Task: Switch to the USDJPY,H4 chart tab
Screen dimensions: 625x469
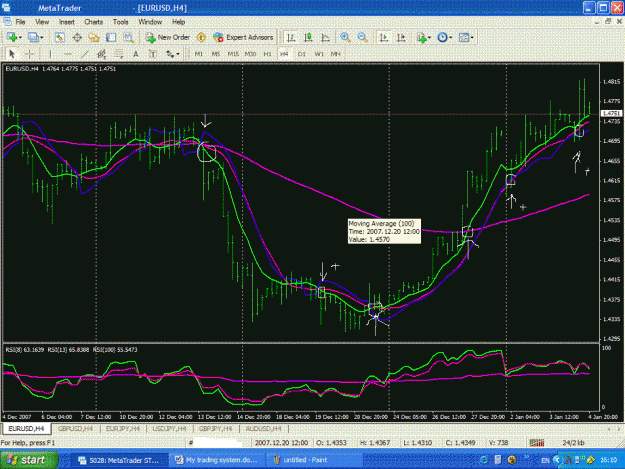Action: [x=169, y=429]
